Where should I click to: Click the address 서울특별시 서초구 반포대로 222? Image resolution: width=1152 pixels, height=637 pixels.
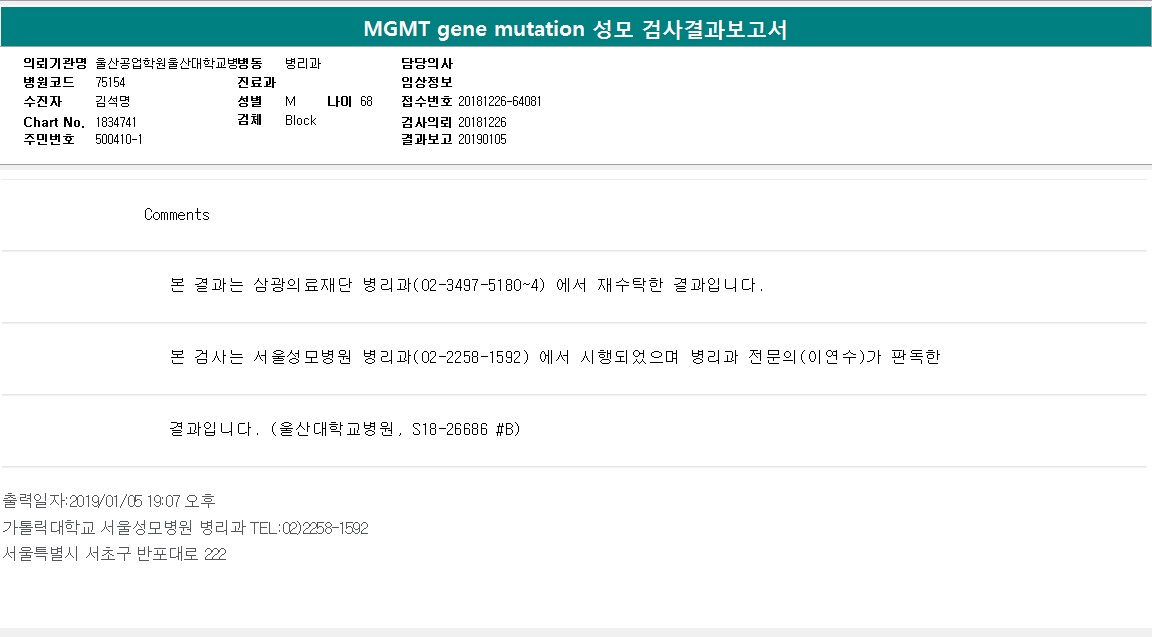[x=114, y=554]
